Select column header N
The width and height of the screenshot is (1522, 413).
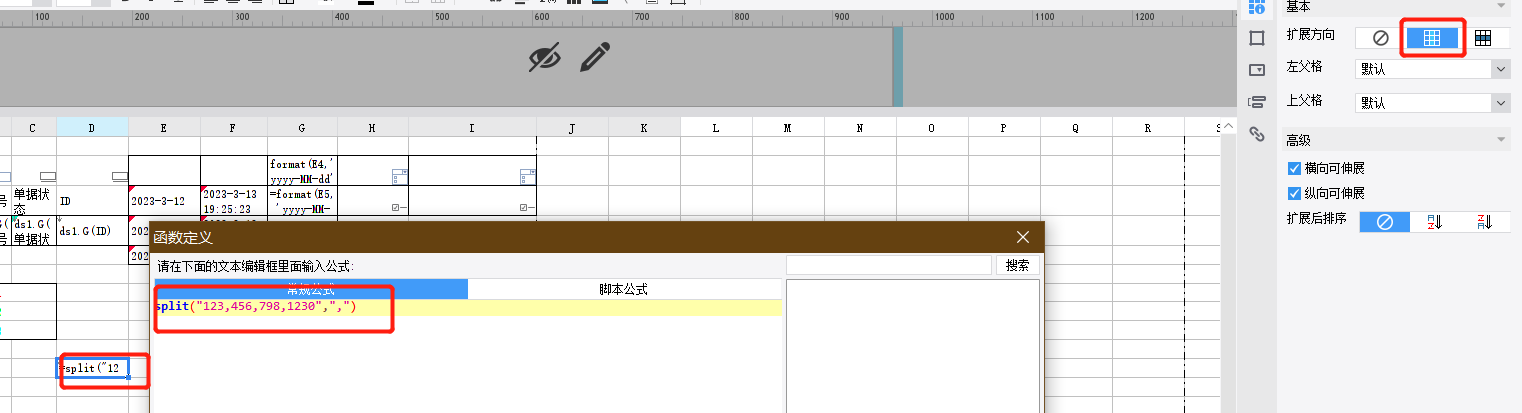[x=860, y=127]
